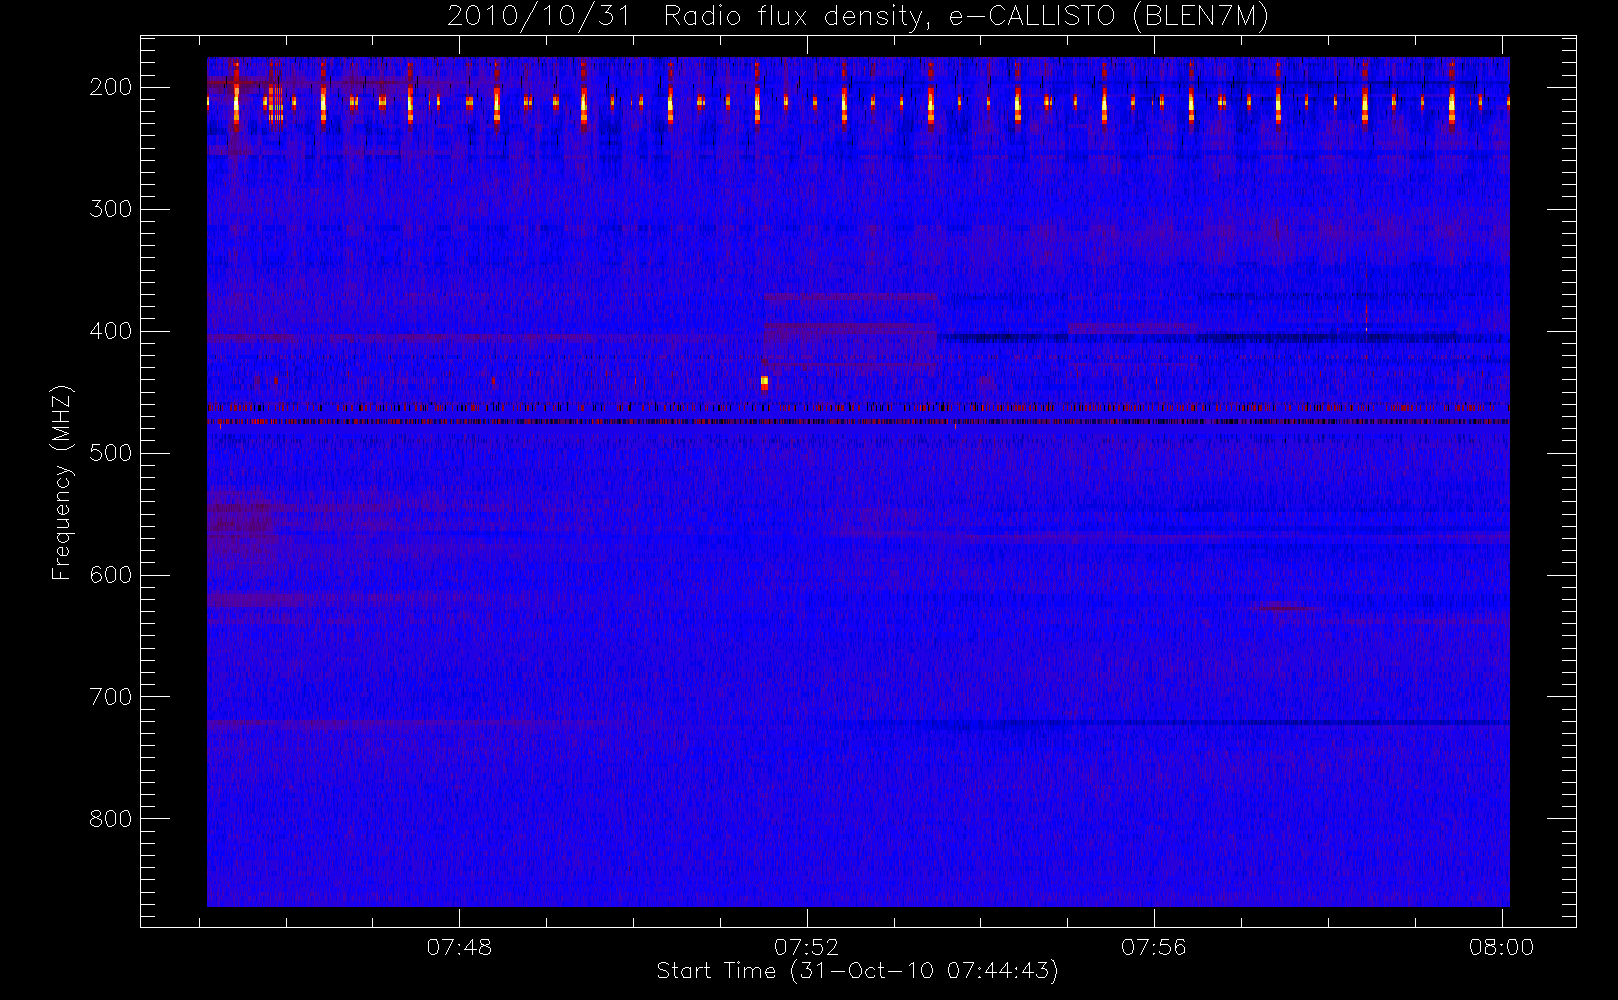Click the bright yellow burst spot near 440 MHz
The width and height of the screenshot is (1618, 1000).
(764, 382)
